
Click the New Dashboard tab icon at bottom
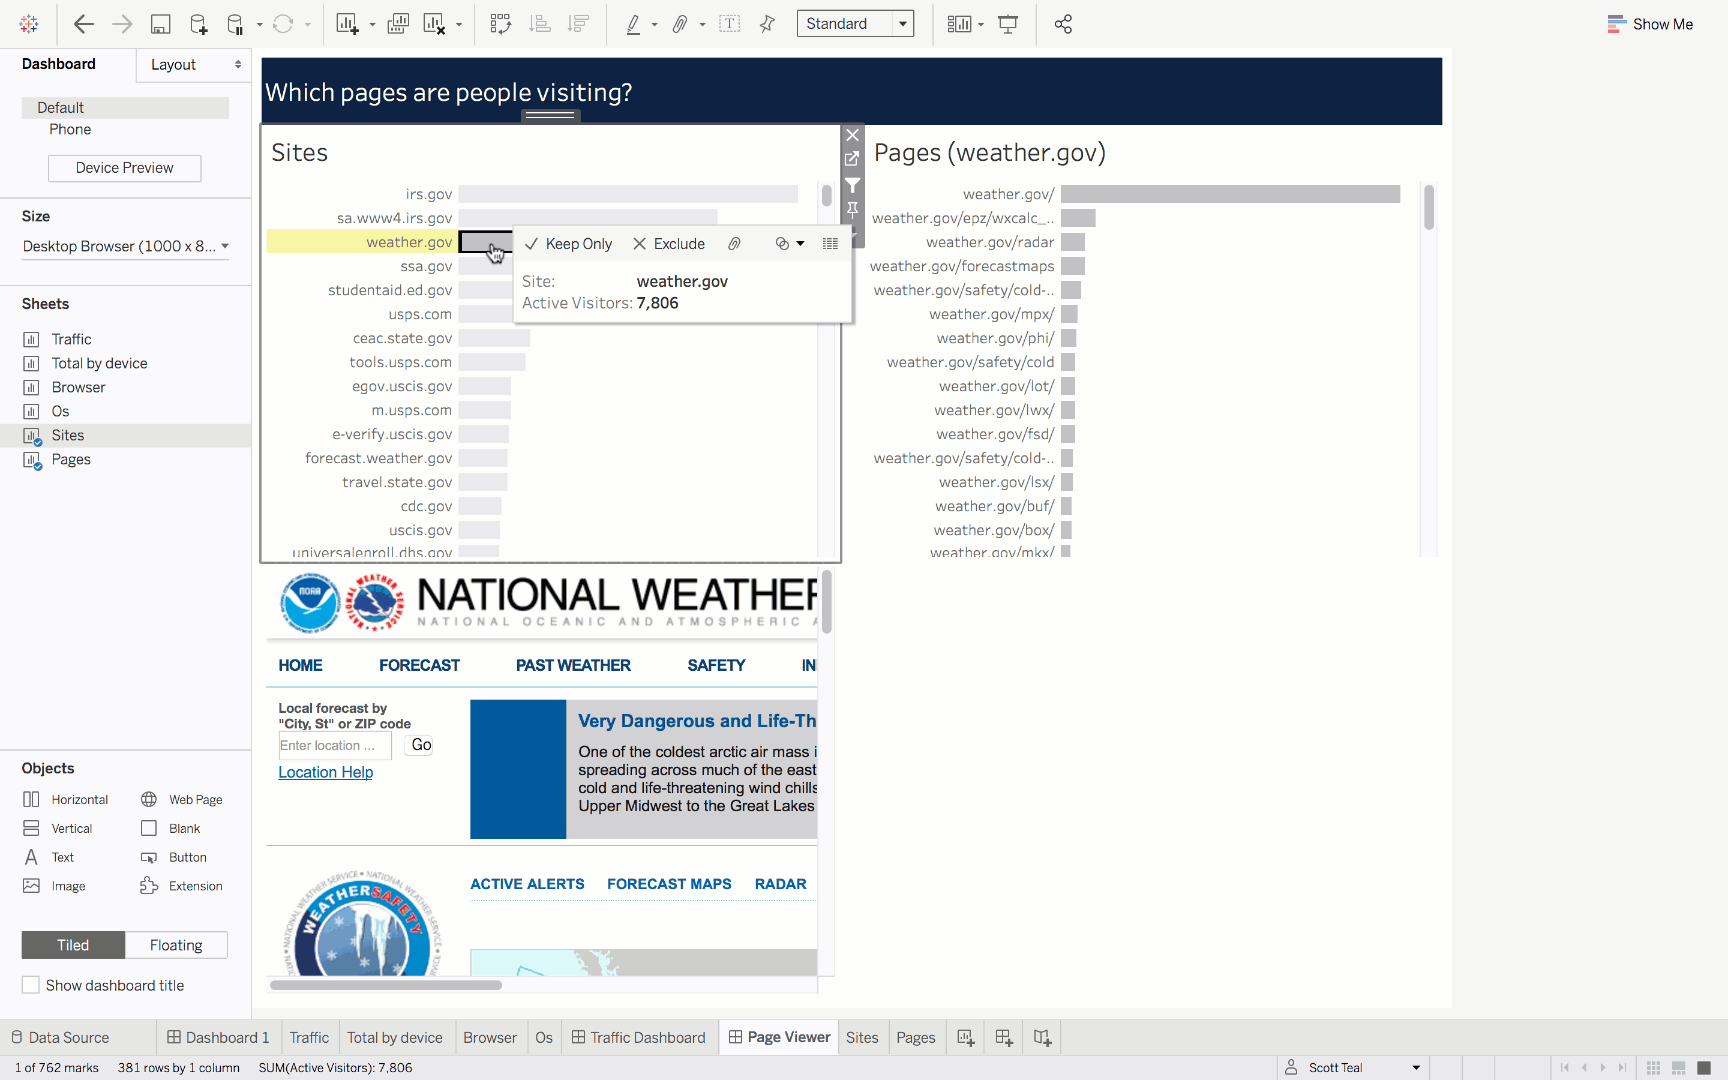[1004, 1038]
